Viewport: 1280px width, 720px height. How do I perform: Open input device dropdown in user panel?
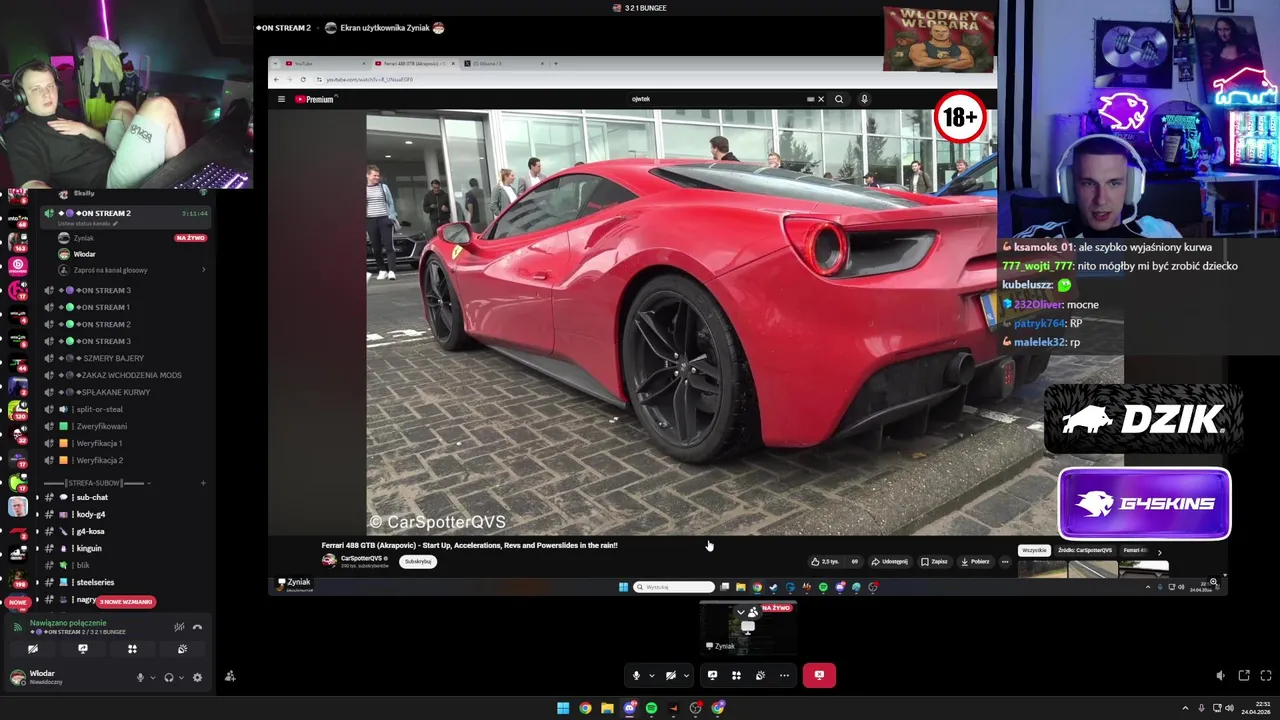click(x=152, y=677)
